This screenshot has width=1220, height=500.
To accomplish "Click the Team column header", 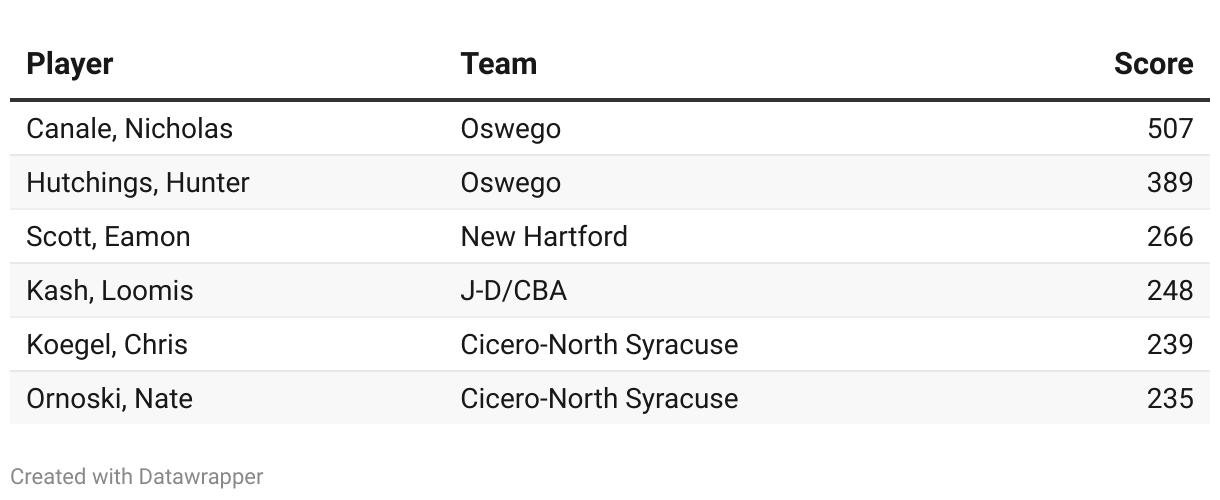I will tap(498, 64).
